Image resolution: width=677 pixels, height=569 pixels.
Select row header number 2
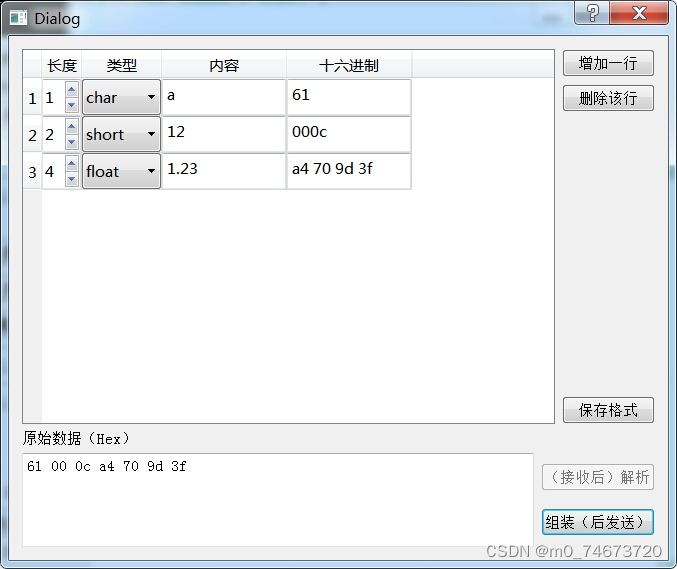click(x=32, y=135)
